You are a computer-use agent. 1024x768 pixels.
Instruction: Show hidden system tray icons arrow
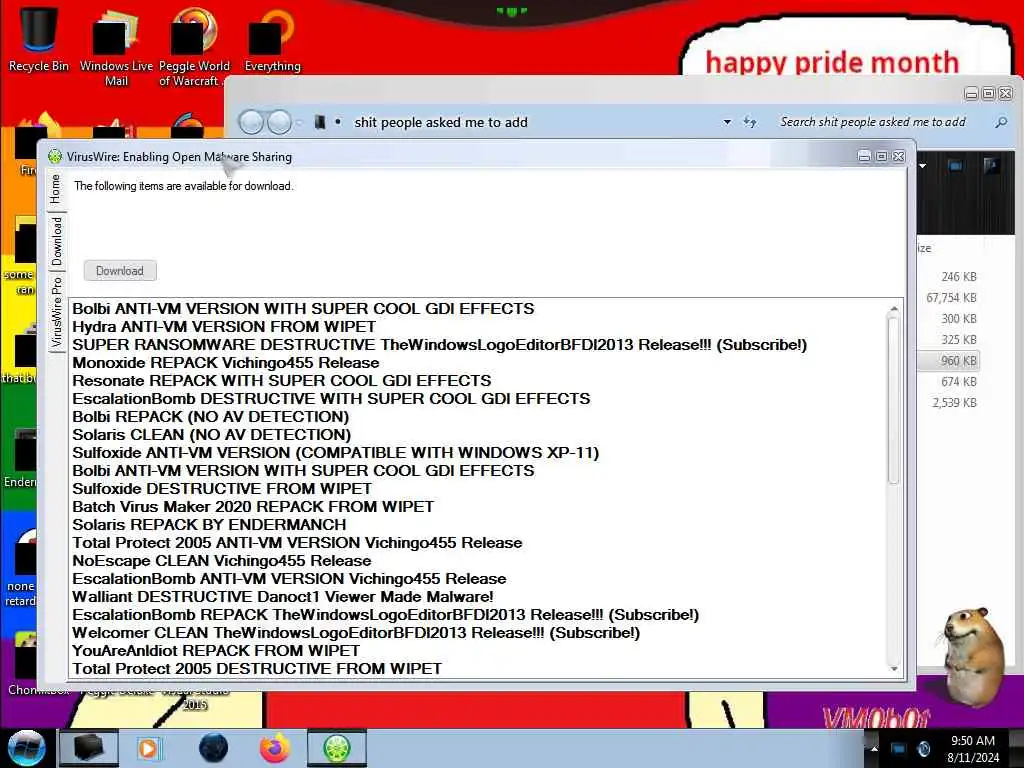(x=874, y=748)
